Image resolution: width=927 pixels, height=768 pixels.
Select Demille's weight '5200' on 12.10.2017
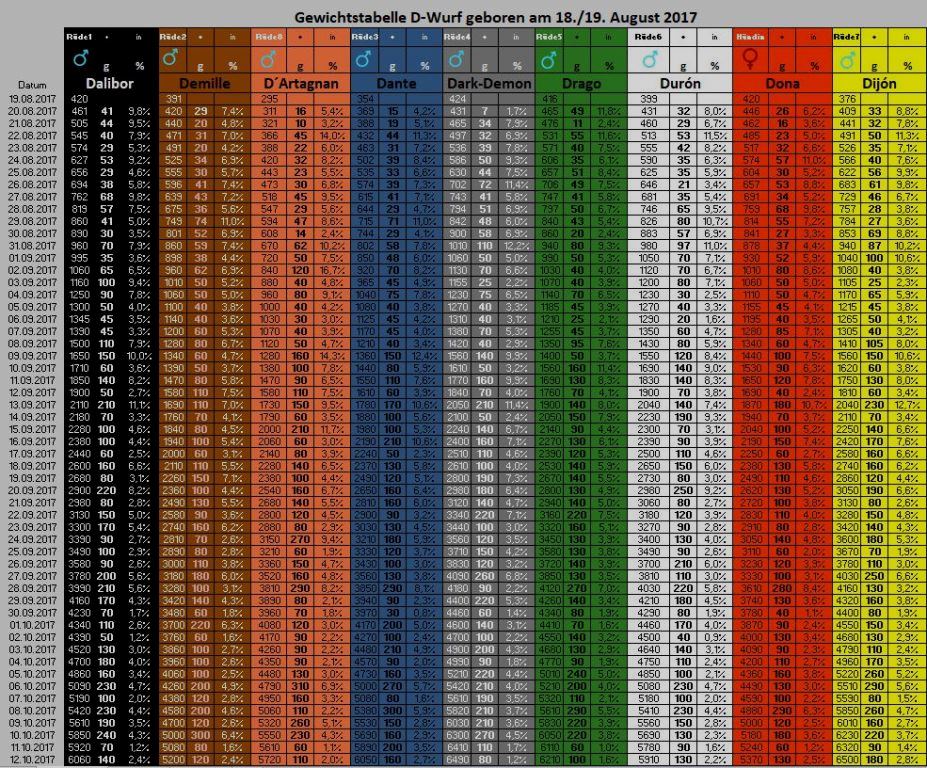(x=174, y=759)
